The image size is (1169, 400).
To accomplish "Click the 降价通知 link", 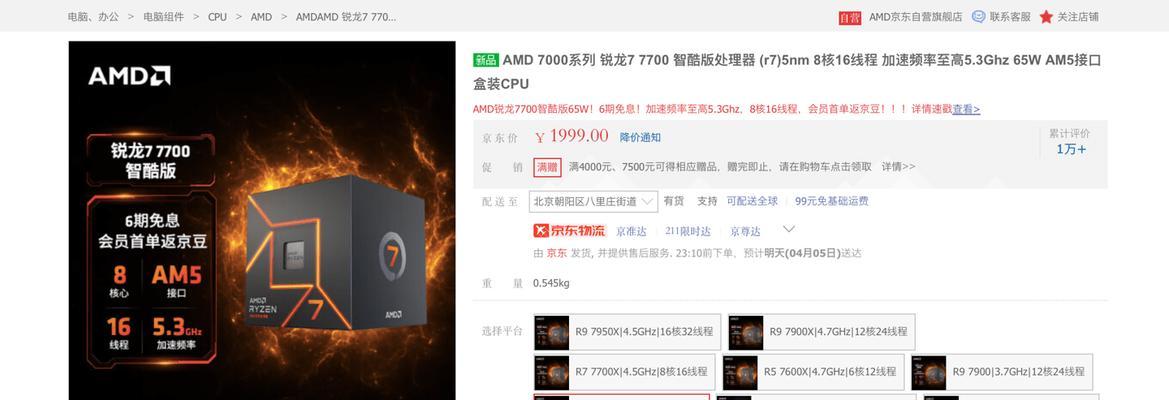I will (x=640, y=137).
